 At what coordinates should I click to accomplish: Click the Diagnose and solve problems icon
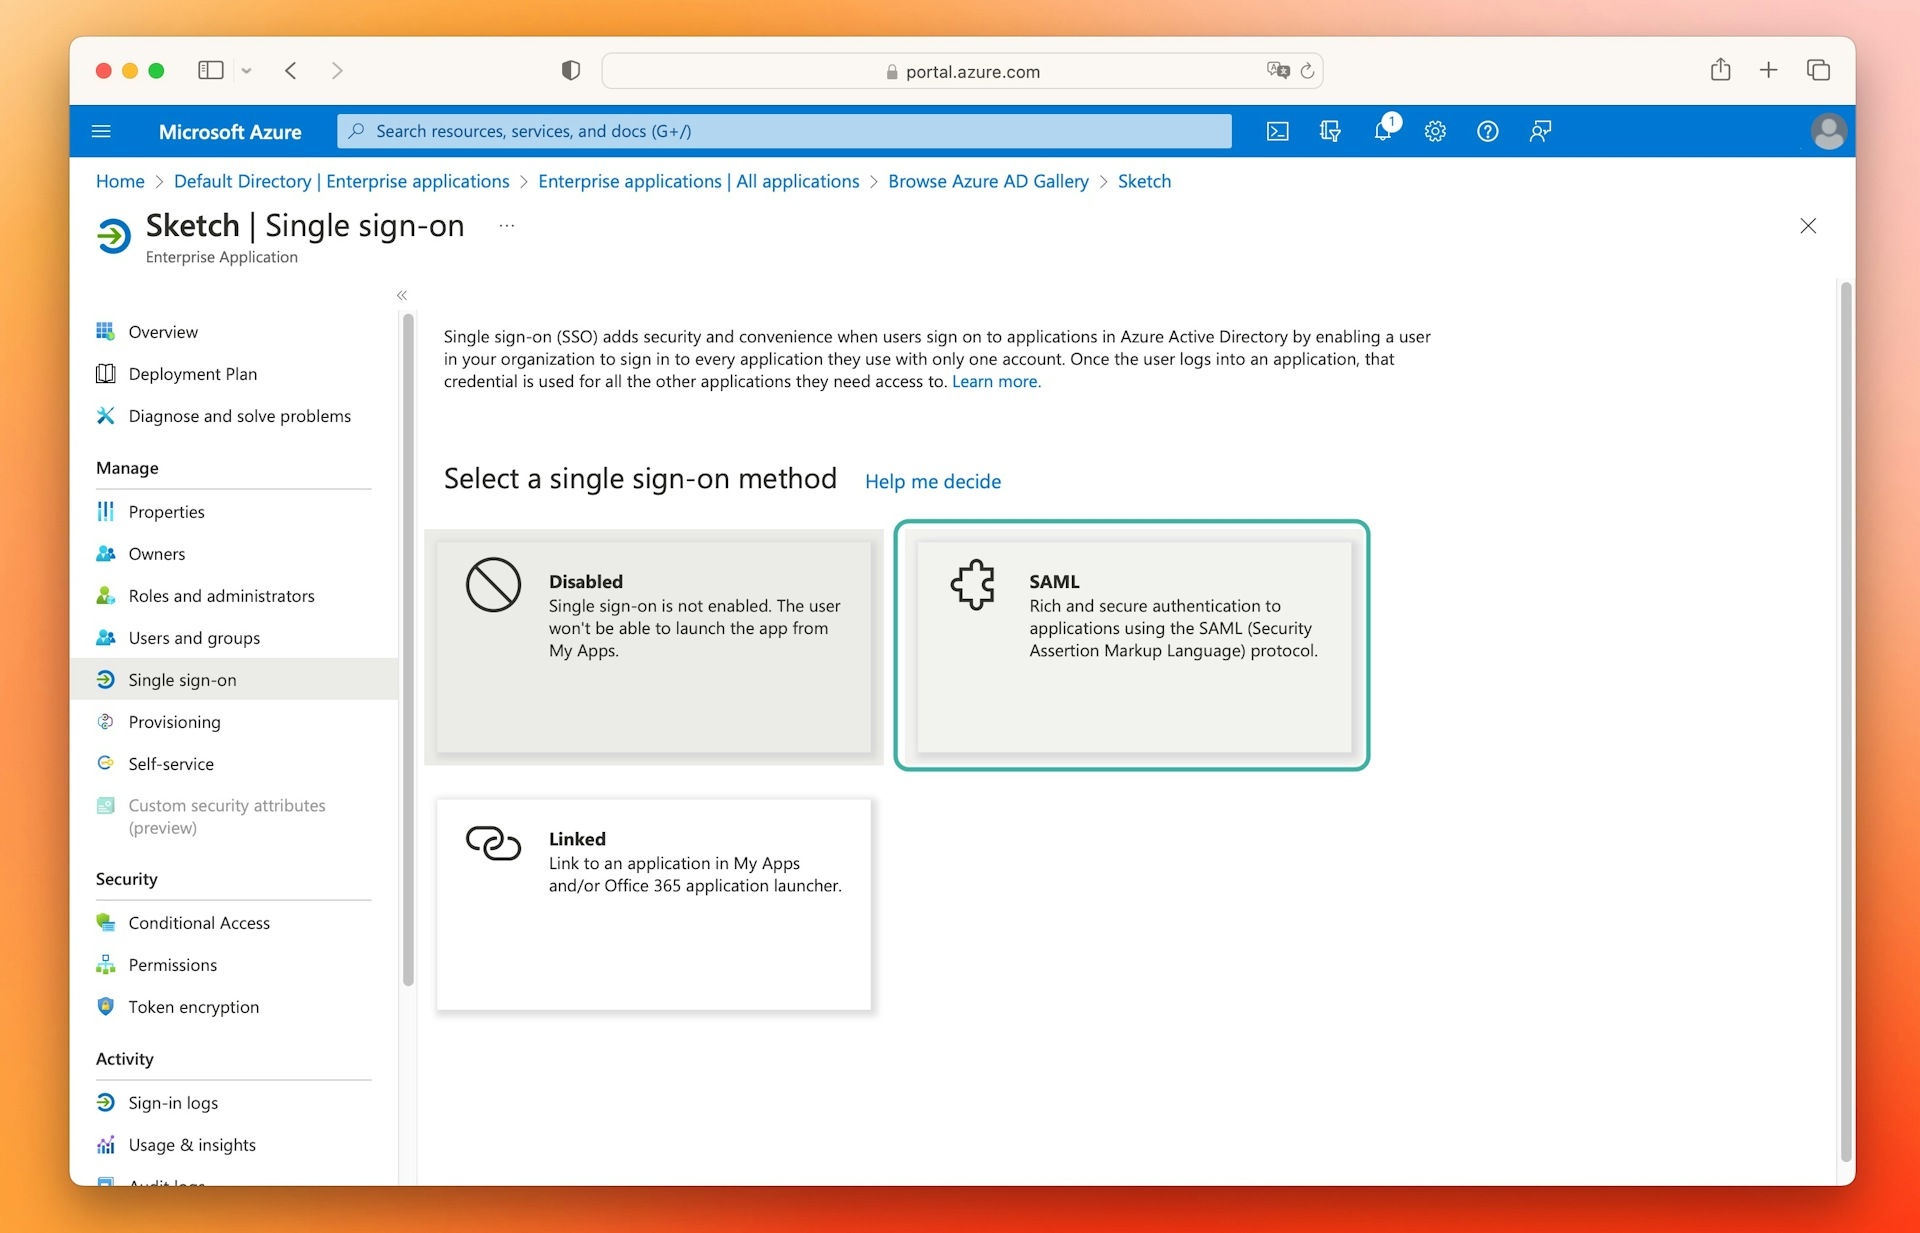[x=105, y=415]
